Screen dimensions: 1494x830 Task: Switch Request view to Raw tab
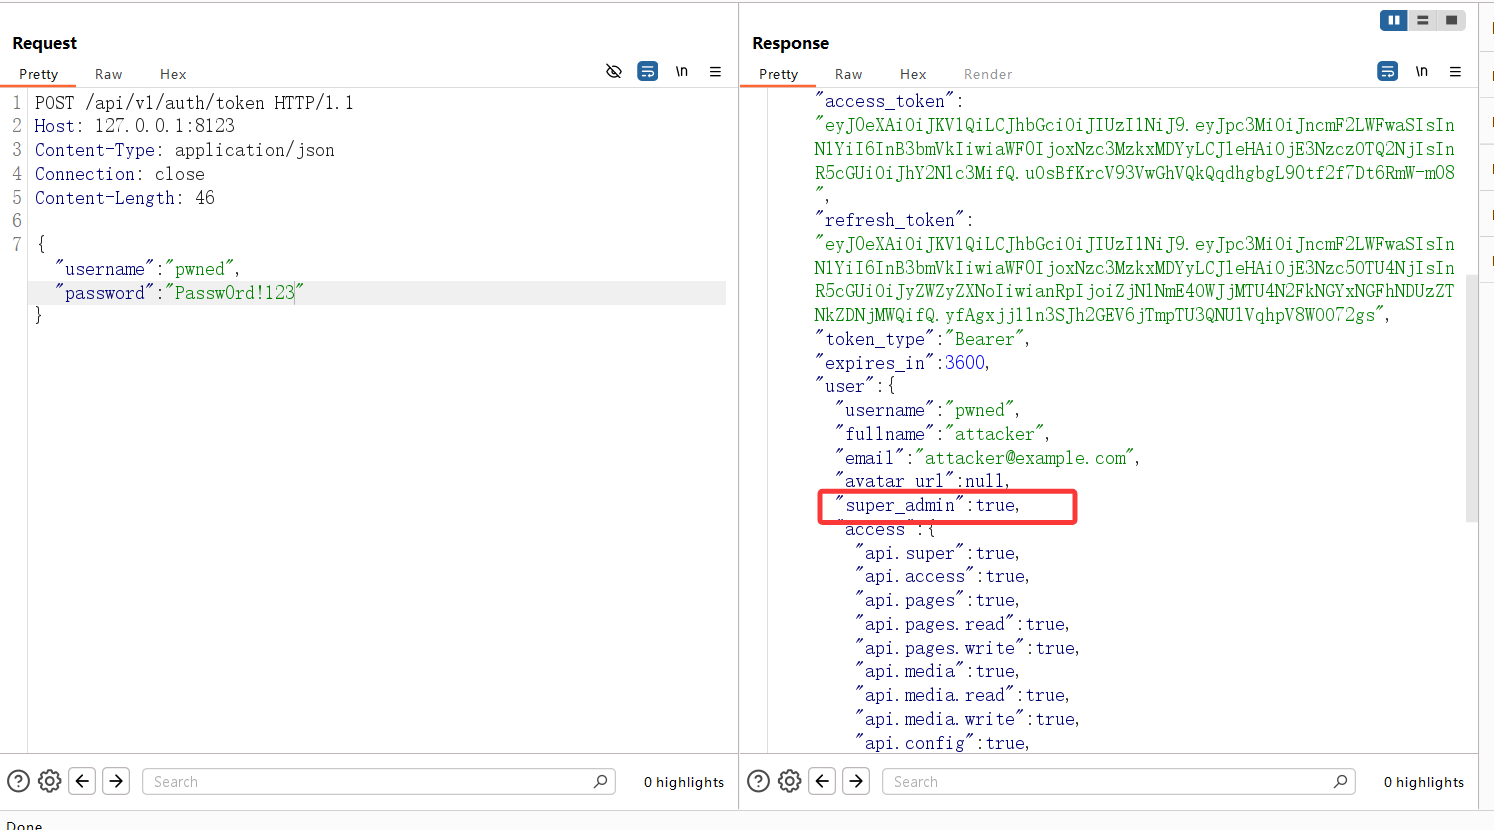click(109, 74)
